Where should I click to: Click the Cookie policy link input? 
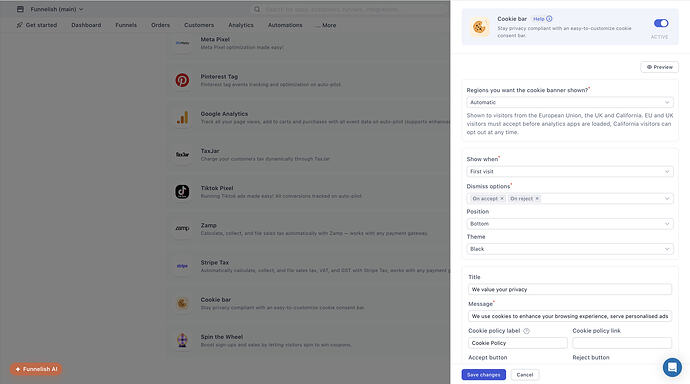(622, 343)
